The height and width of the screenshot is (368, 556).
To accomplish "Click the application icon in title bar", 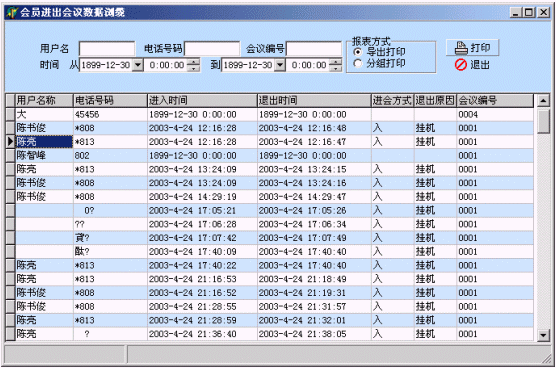I will point(12,12).
